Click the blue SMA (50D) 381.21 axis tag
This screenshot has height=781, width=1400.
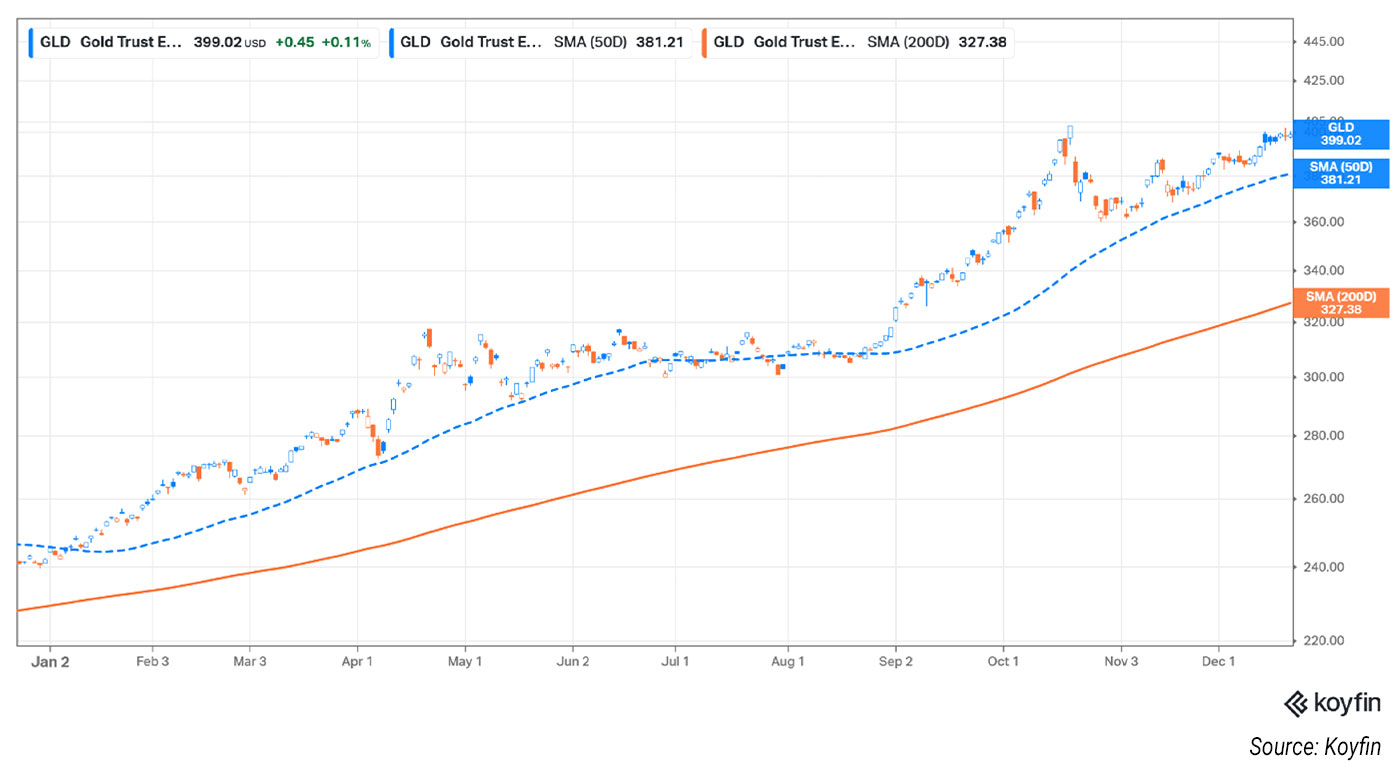pos(1340,173)
